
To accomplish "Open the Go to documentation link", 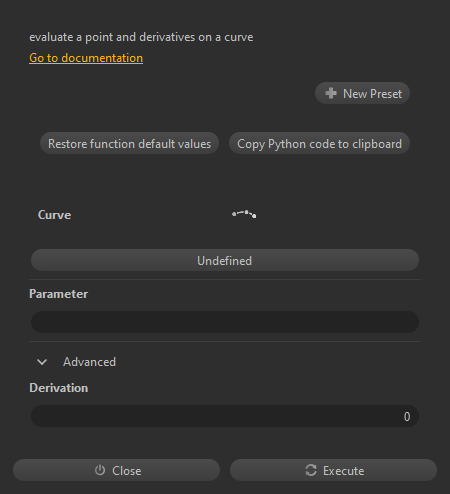I will (86, 58).
